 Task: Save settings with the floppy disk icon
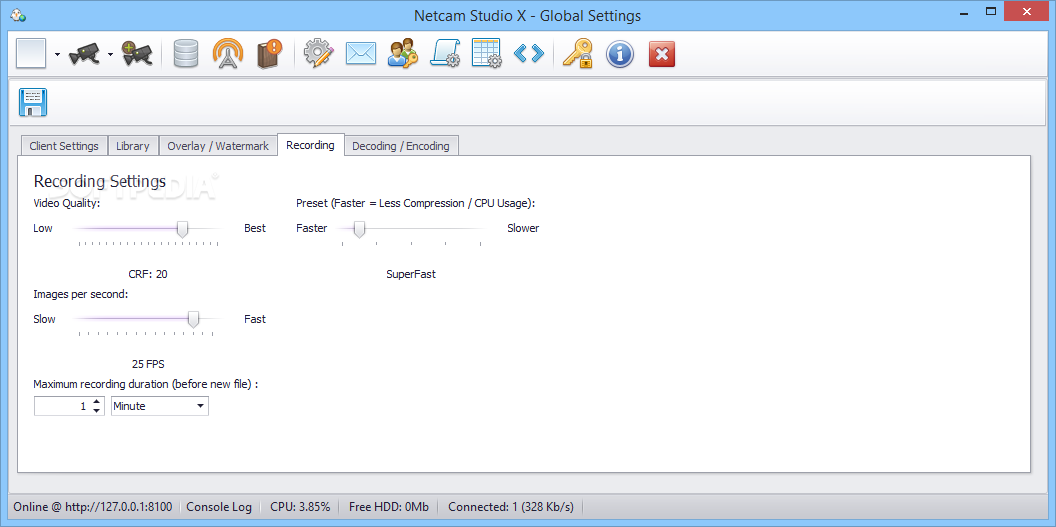32,103
